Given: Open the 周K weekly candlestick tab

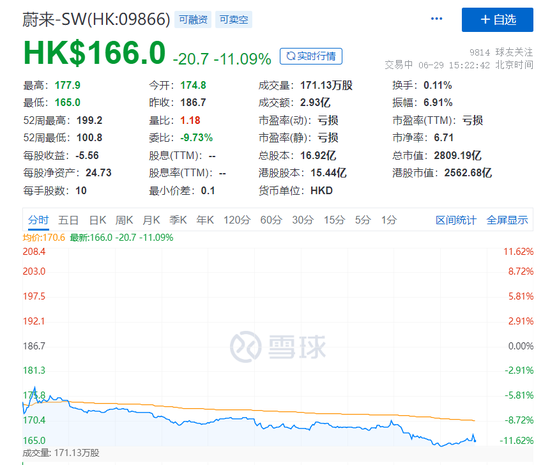Looking at the screenshot, I should tap(124, 220).
